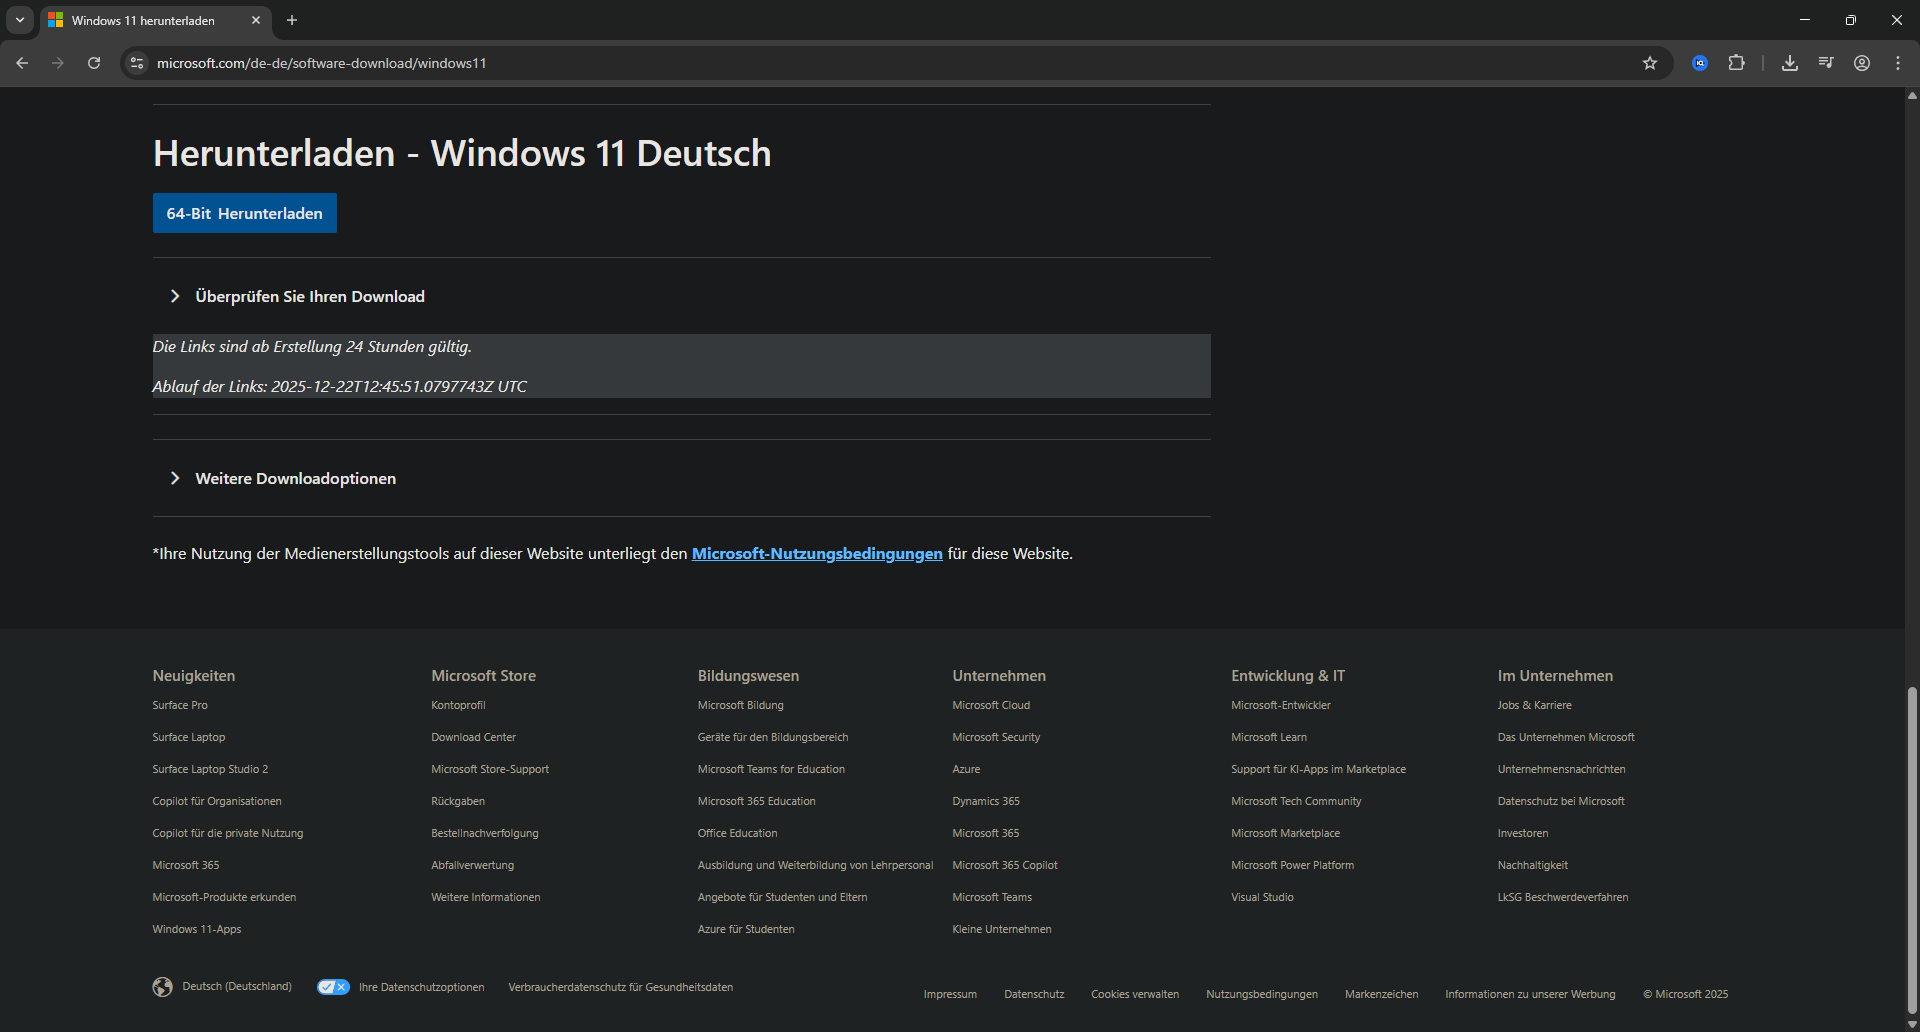Click the pinned blue extension icon
The image size is (1920, 1032).
point(1699,62)
